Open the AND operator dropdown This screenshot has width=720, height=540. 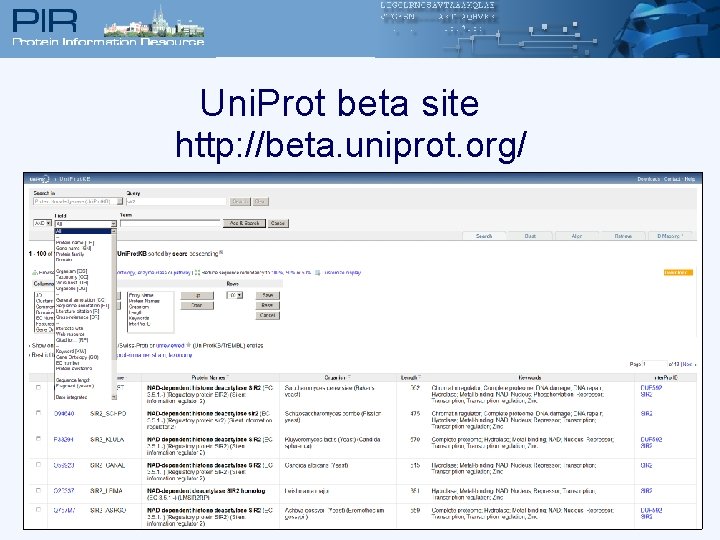42,223
